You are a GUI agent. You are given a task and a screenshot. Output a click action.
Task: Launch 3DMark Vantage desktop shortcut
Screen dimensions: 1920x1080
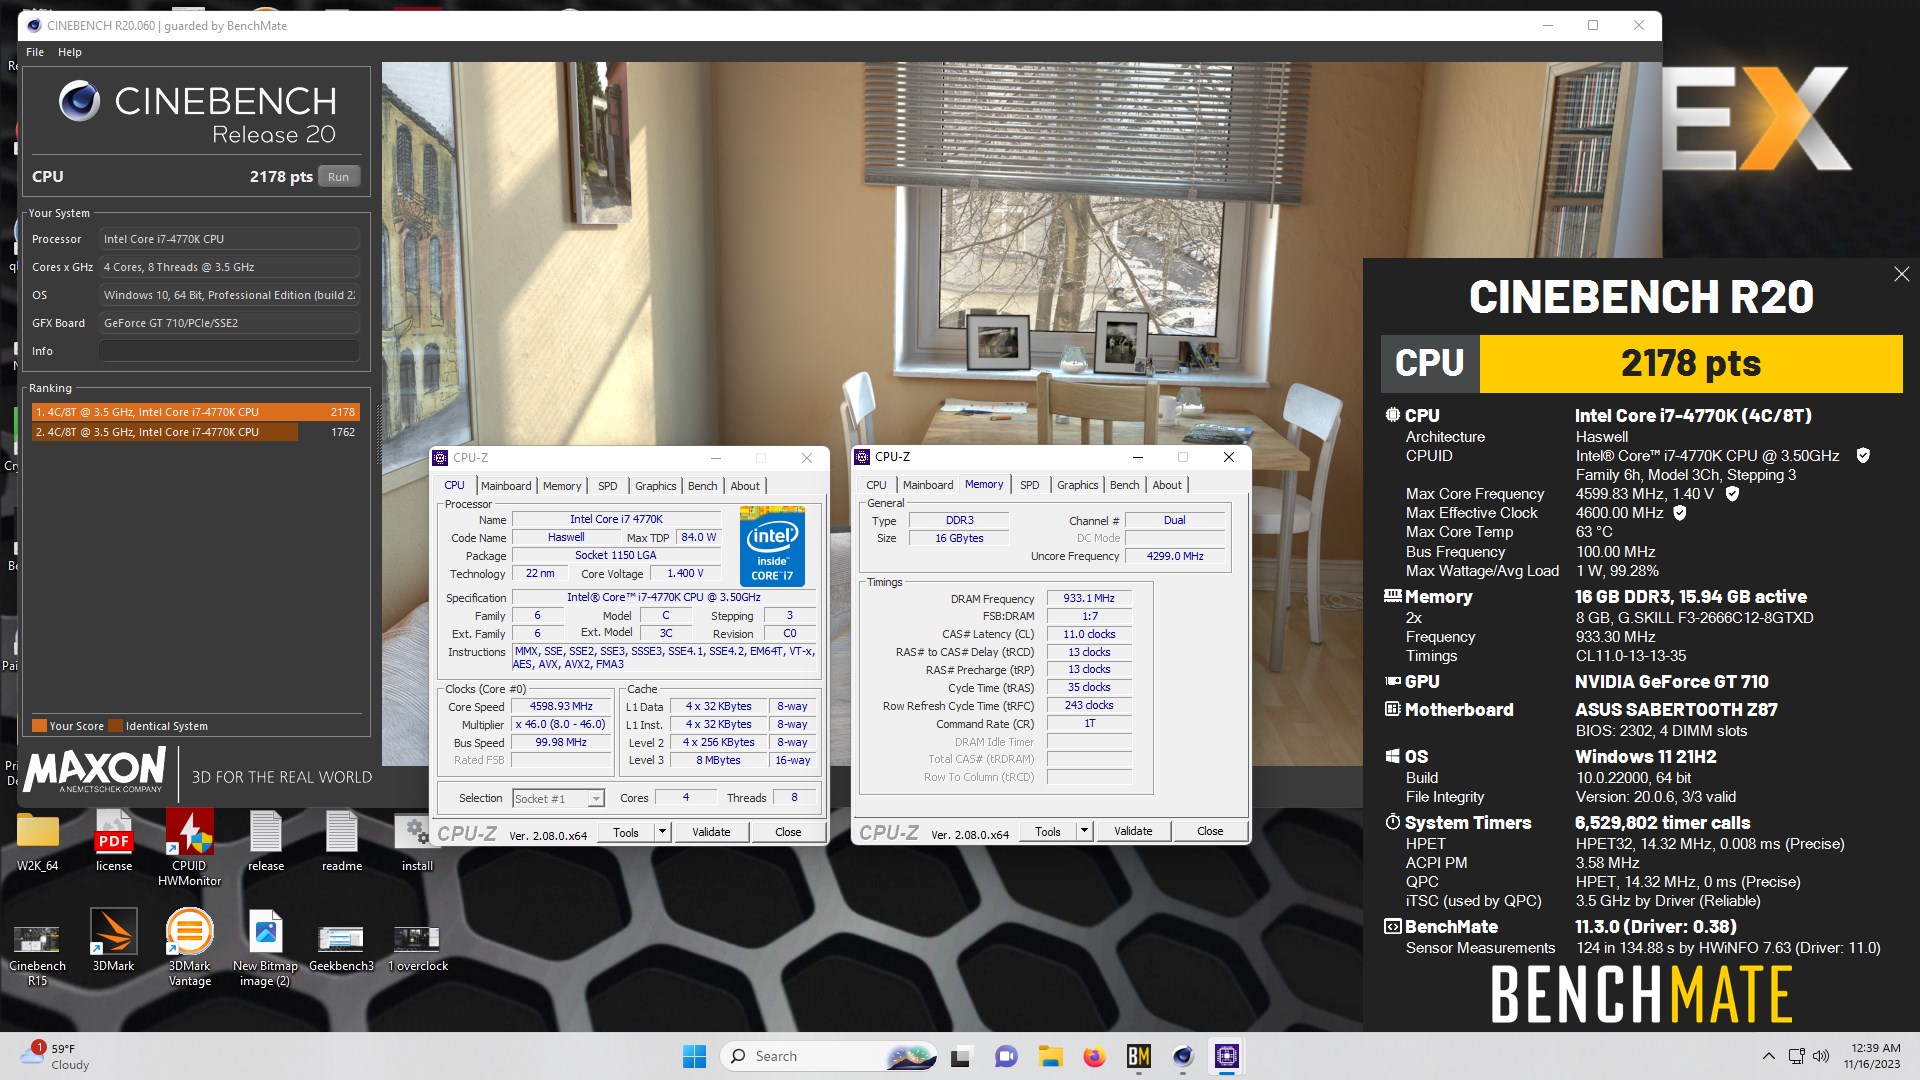click(189, 948)
